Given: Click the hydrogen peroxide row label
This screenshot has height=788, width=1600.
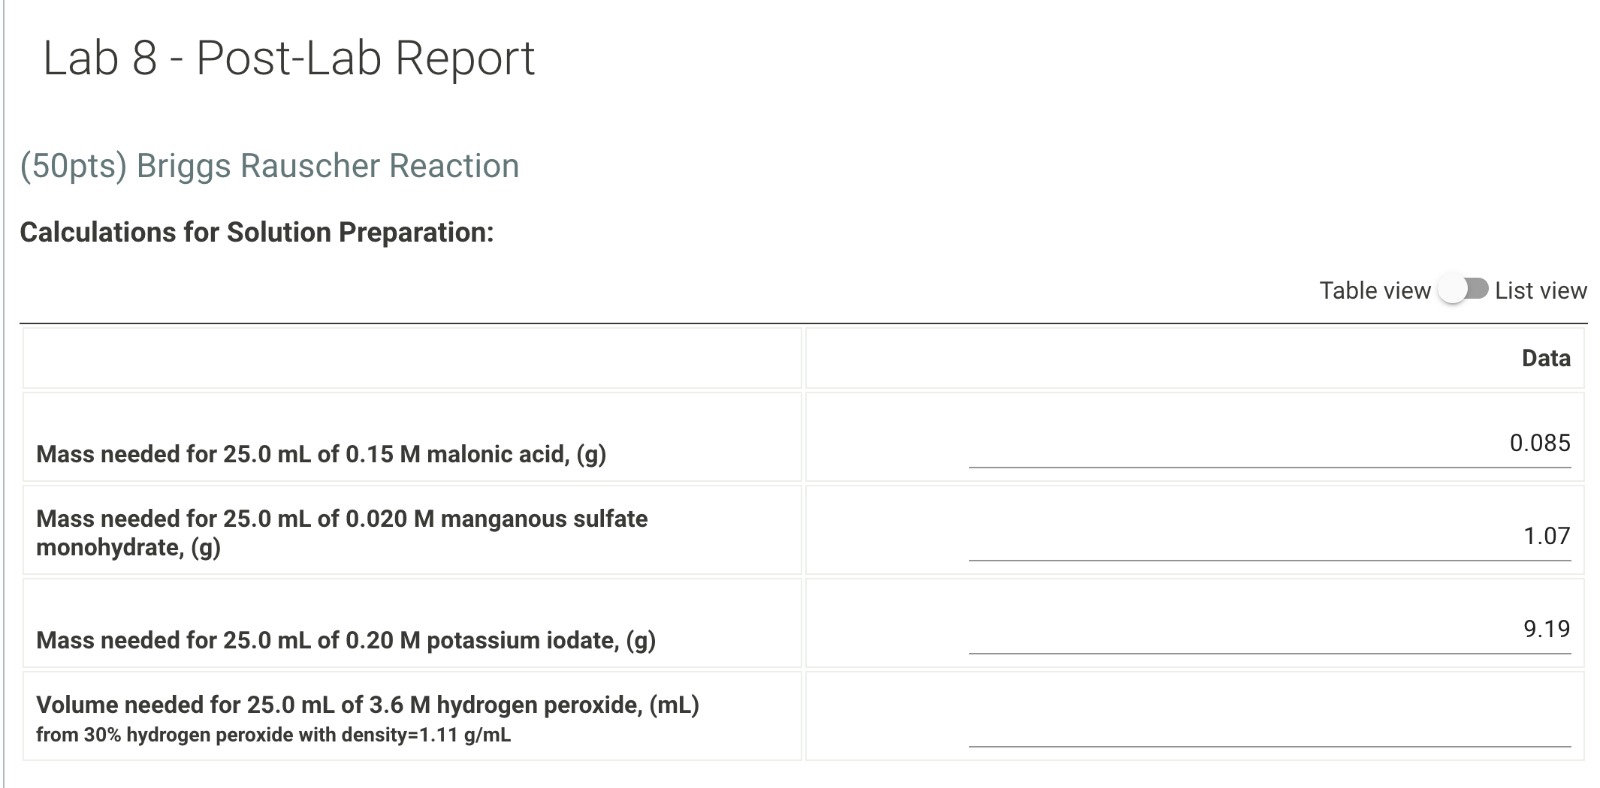Looking at the screenshot, I should pyautogui.click(x=368, y=703).
